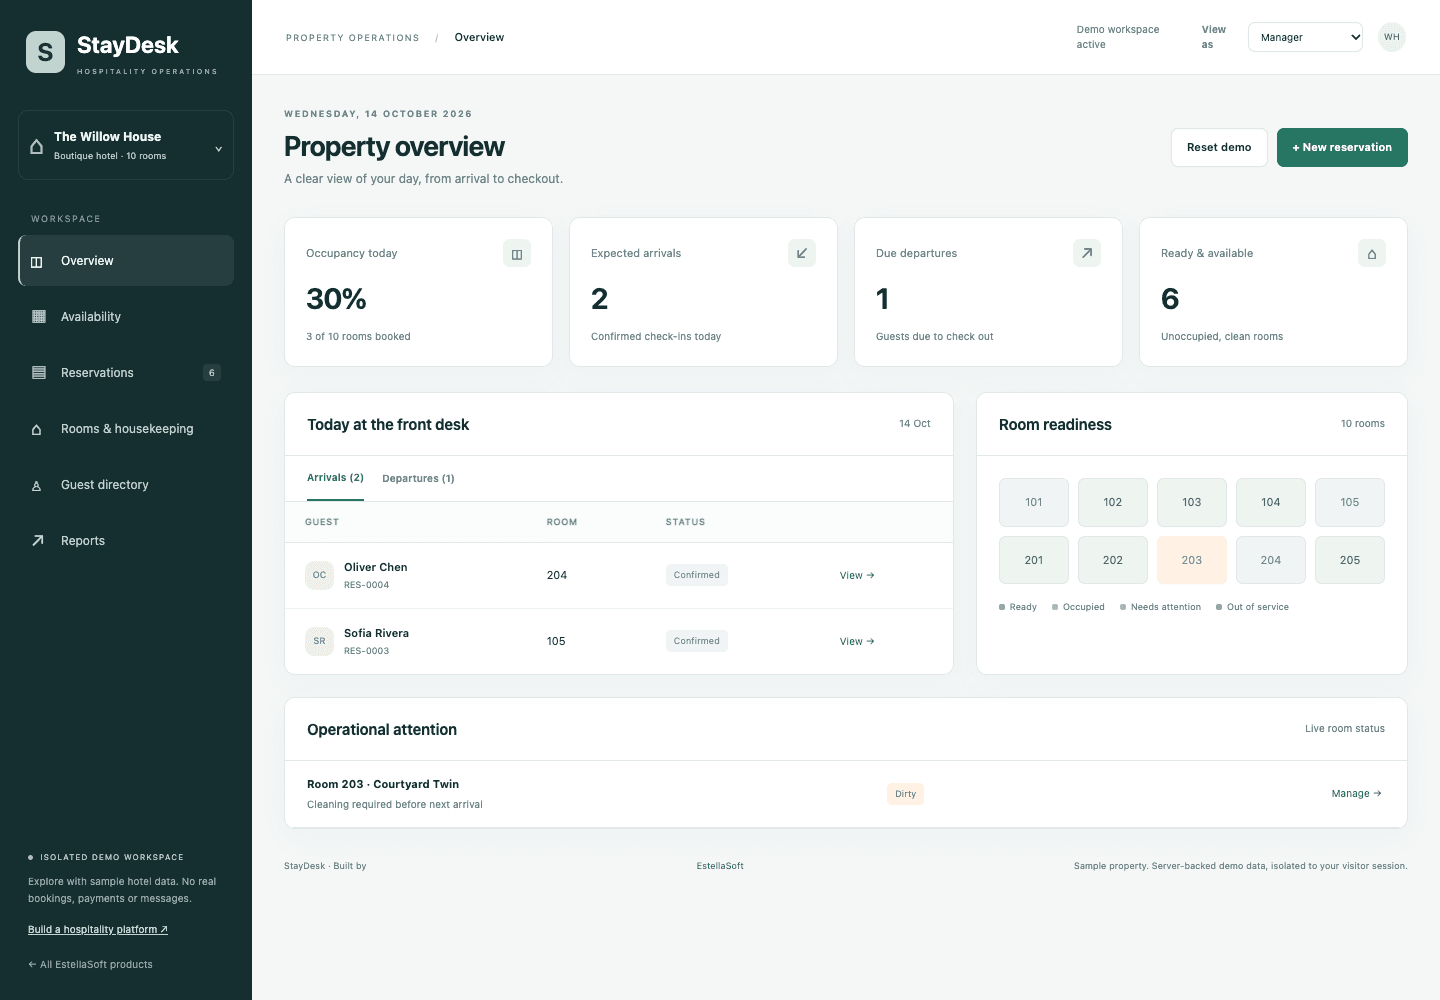Open Guest directory in the sidebar

126,485
